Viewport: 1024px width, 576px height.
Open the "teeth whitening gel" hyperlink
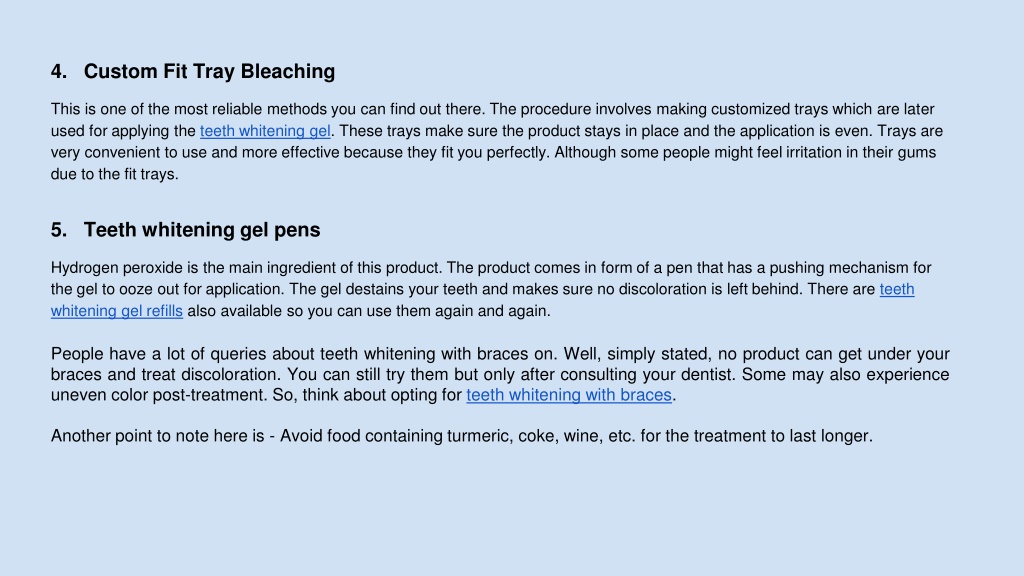tap(265, 131)
